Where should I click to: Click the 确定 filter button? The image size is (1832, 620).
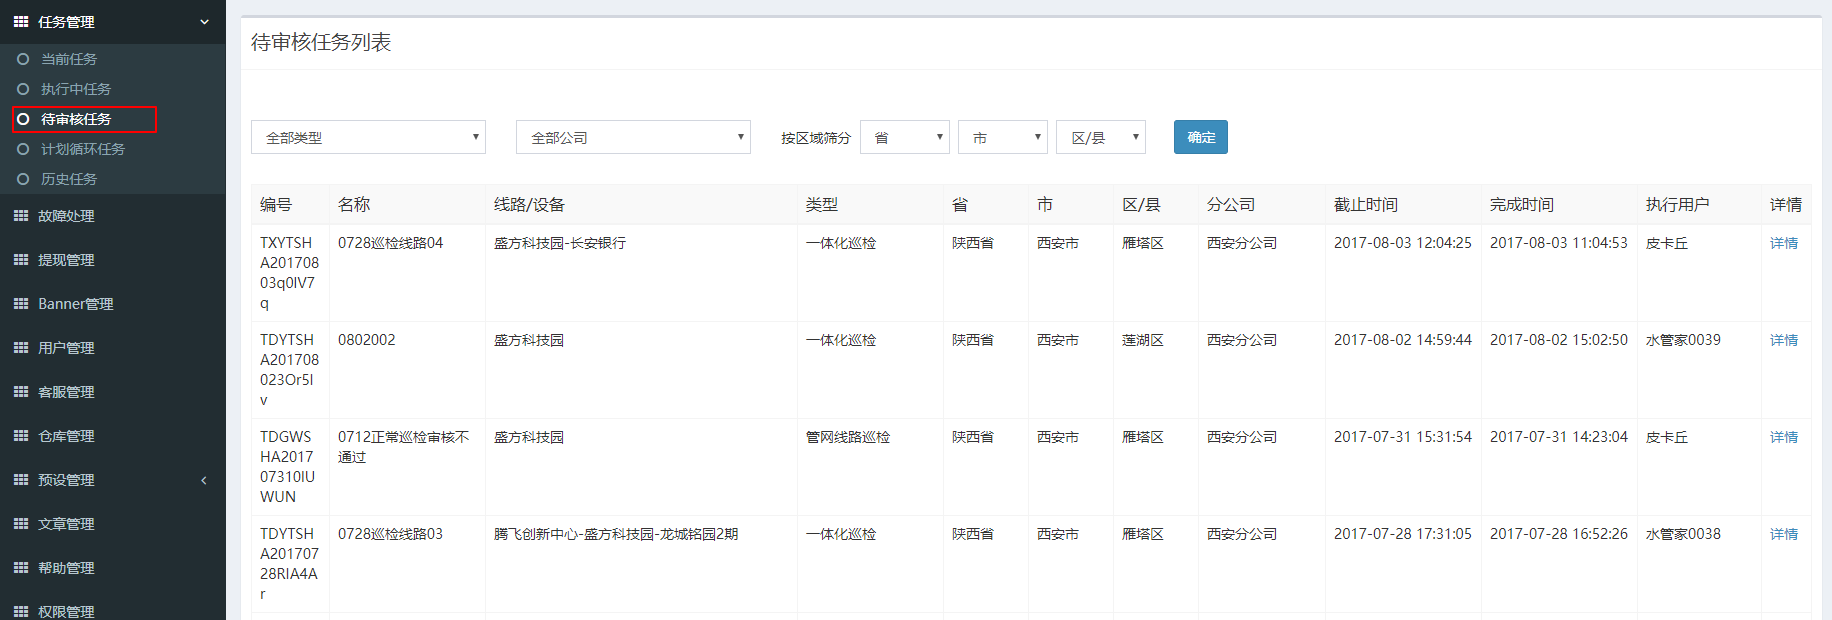tap(1201, 137)
